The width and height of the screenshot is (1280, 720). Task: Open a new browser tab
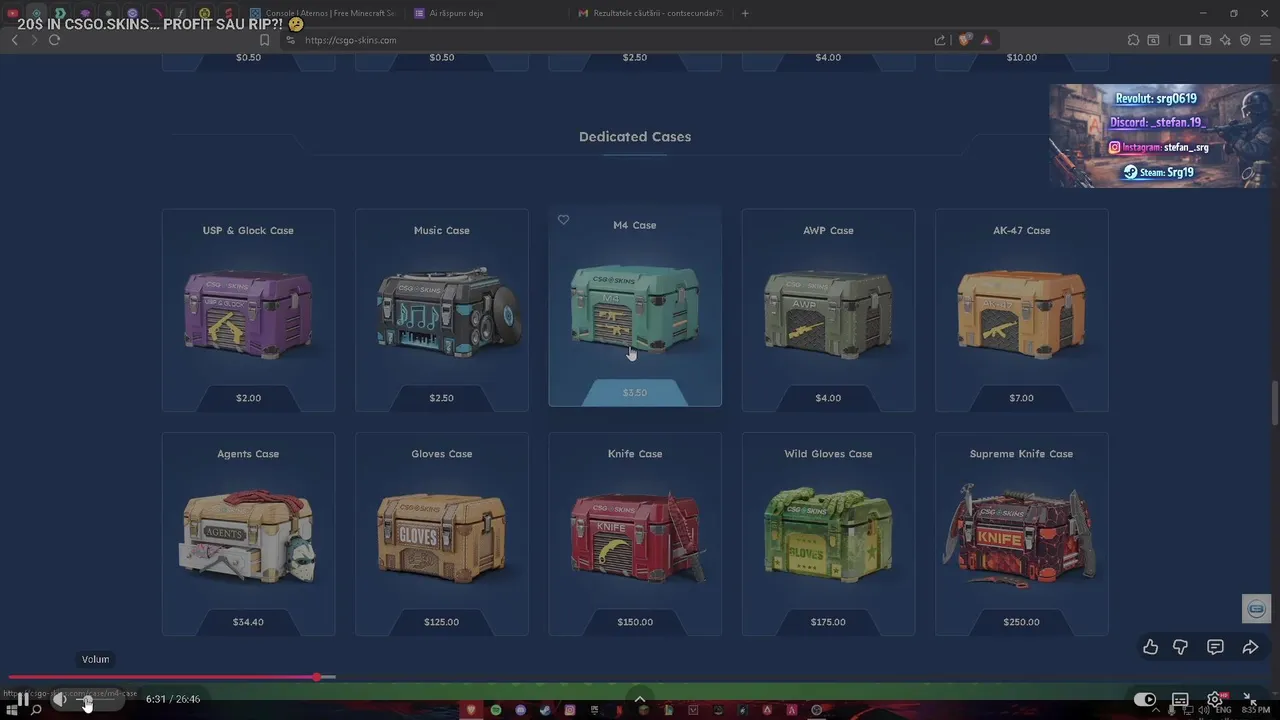(x=745, y=13)
